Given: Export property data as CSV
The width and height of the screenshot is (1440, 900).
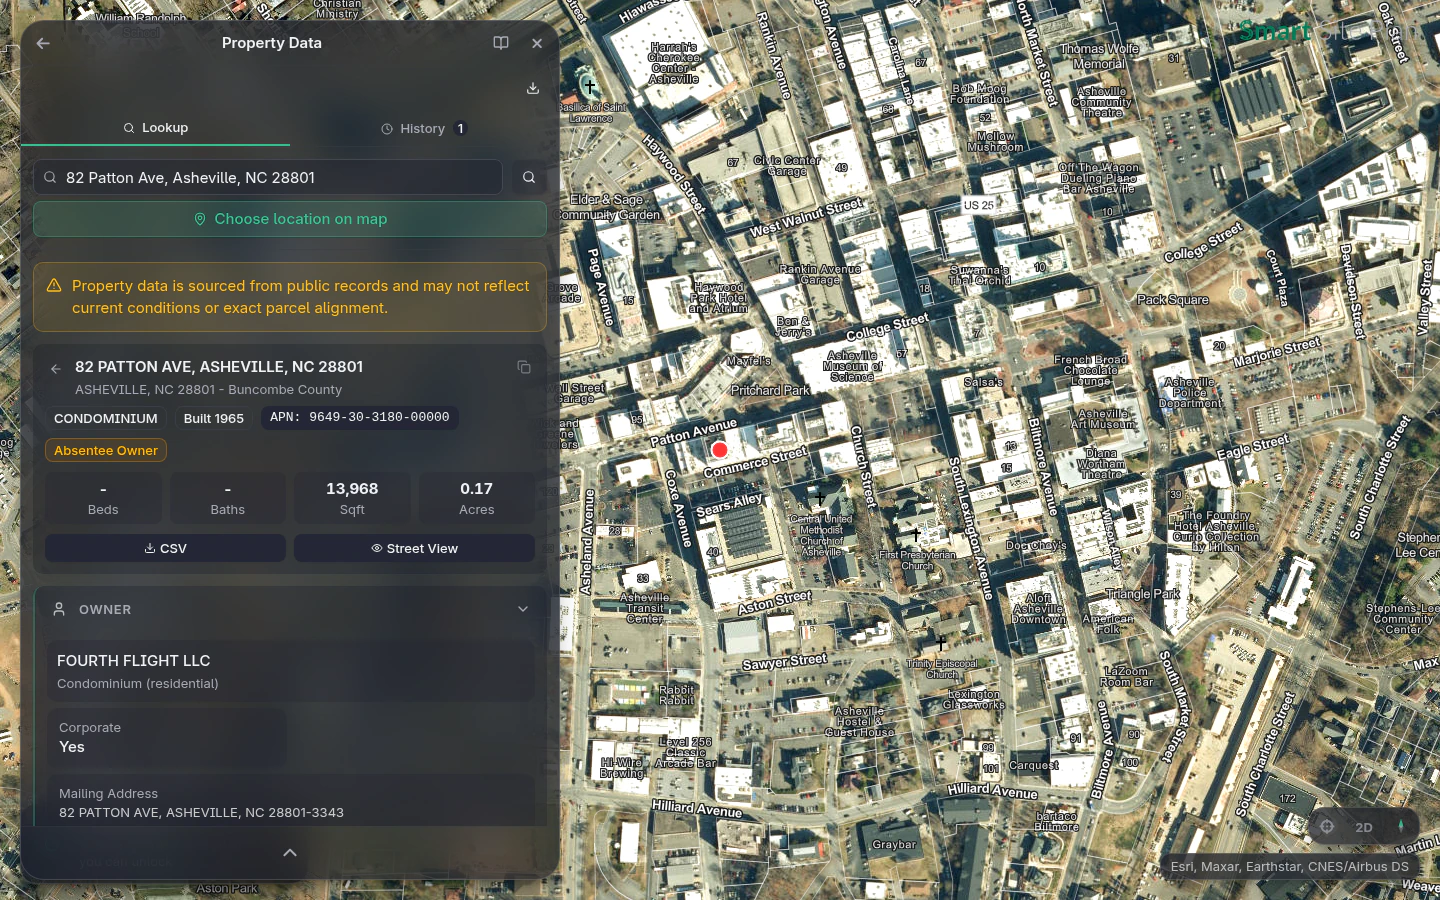Looking at the screenshot, I should click(165, 548).
